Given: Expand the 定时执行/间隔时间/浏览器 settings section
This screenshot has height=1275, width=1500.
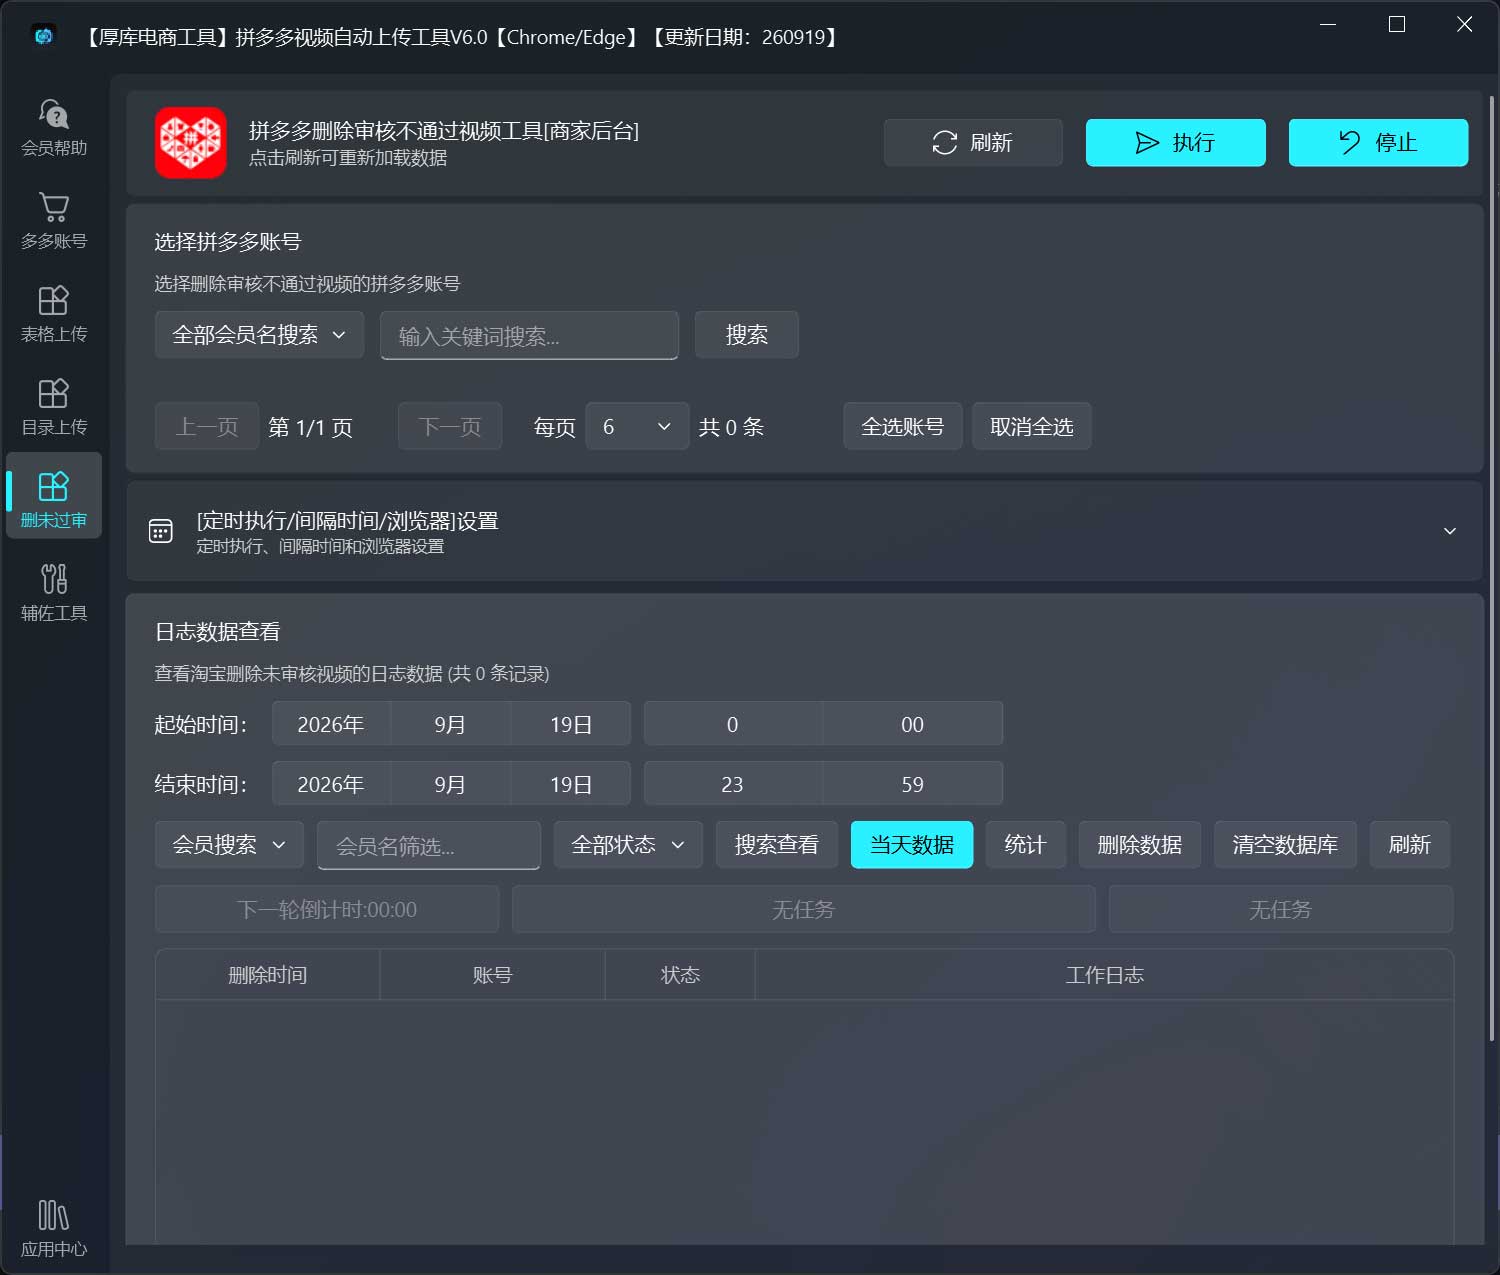Looking at the screenshot, I should [x=804, y=531].
